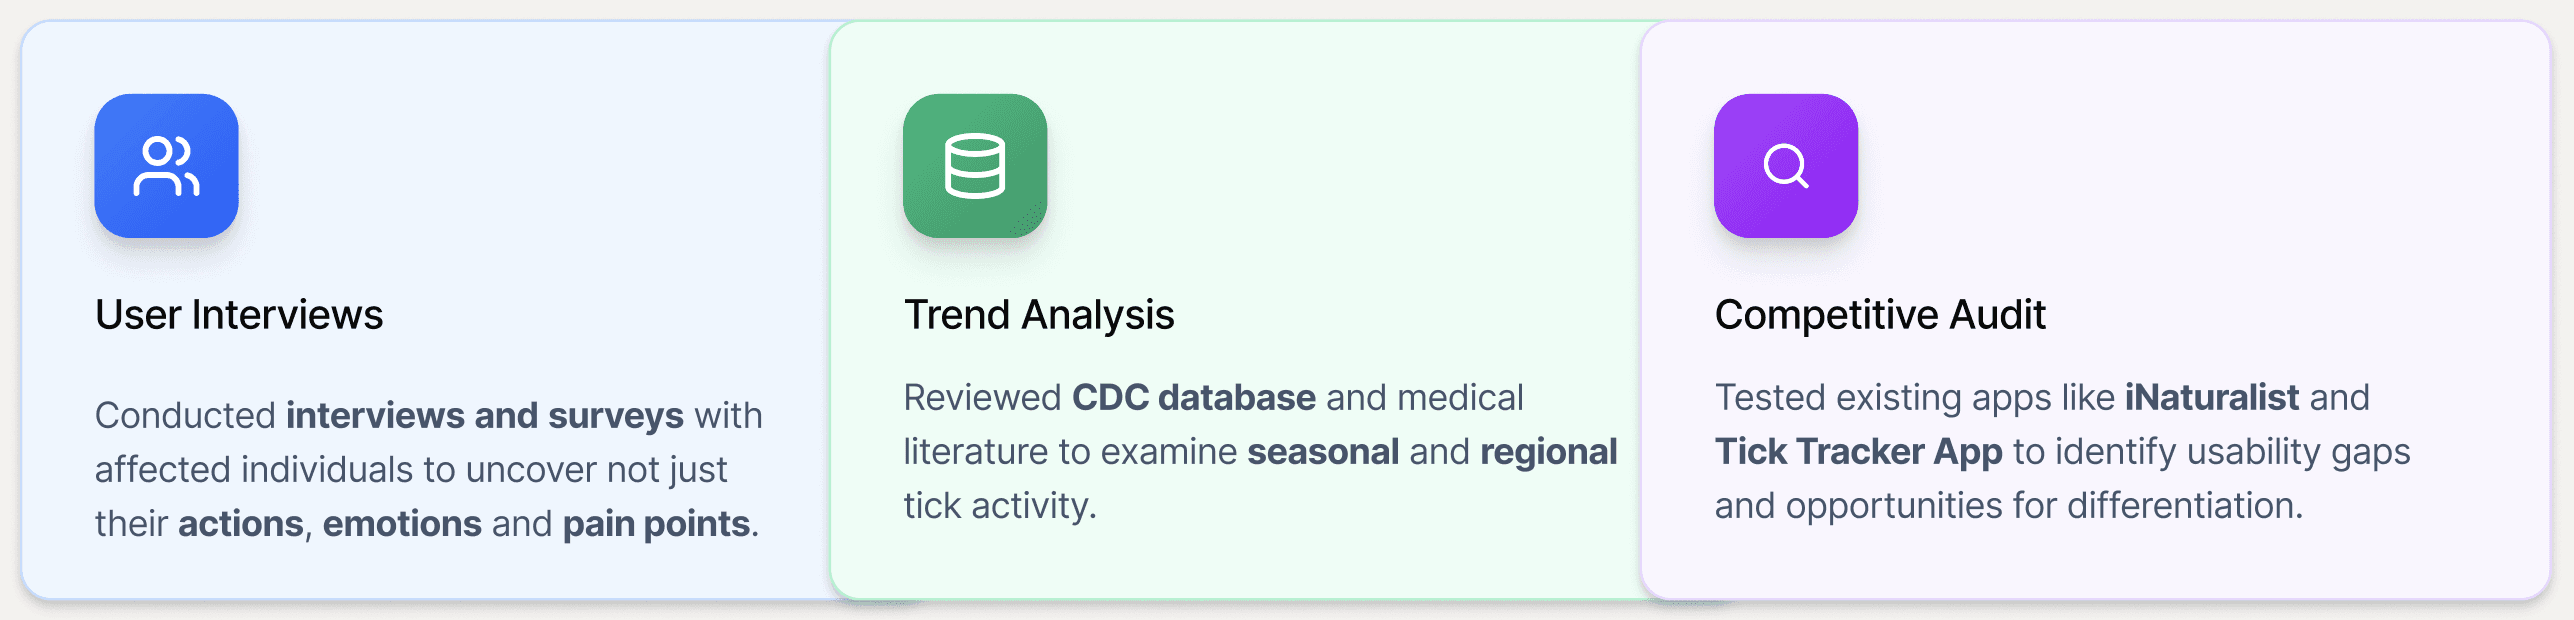Select the User Interviews heading
2574x620 pixels.
[x=239, y=315]
